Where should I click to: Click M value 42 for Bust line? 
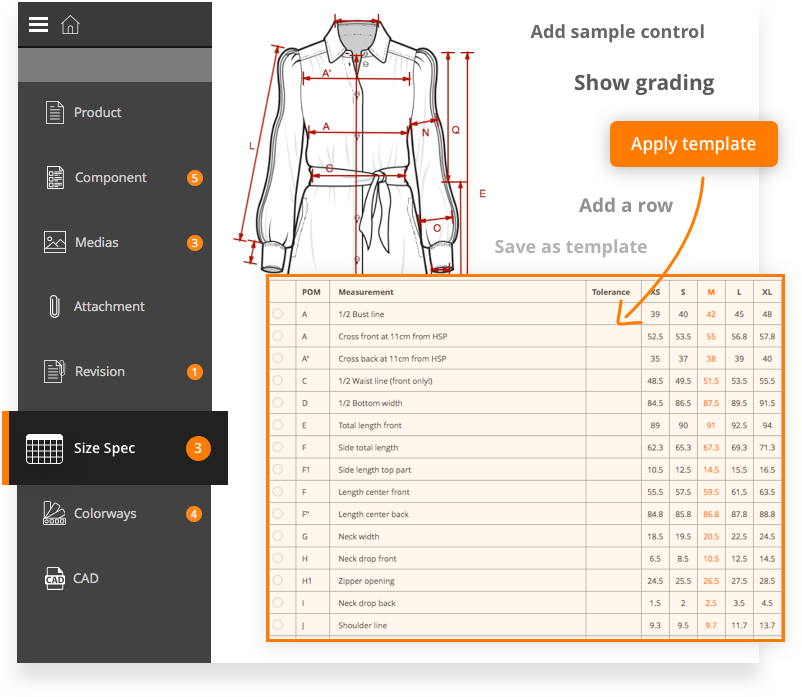[711, 314]
